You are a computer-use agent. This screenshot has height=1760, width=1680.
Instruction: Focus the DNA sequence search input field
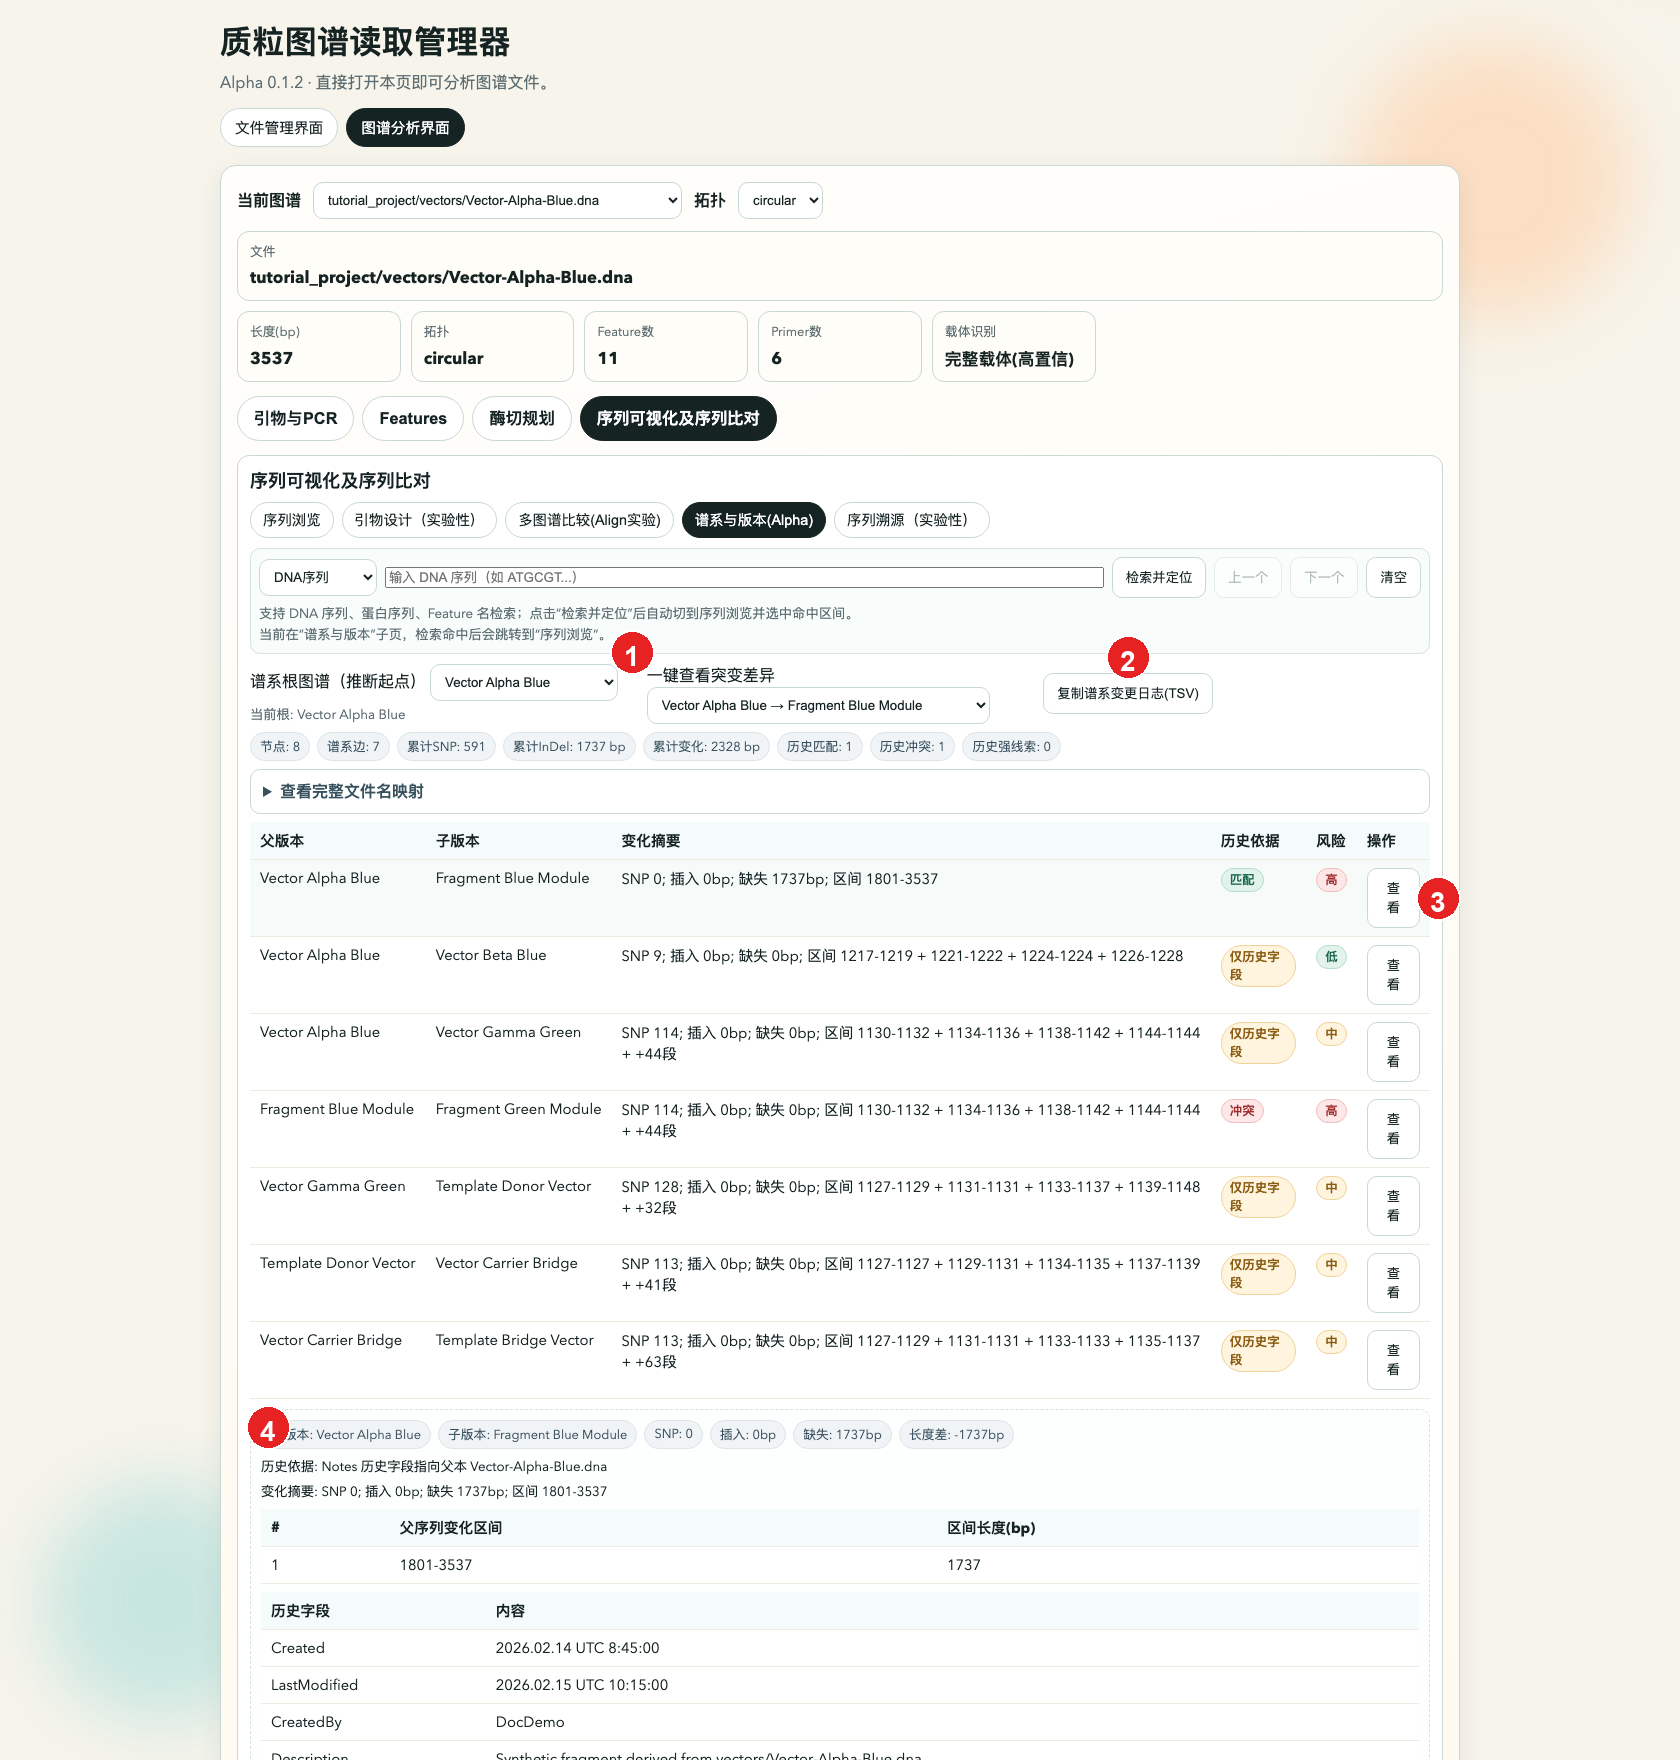(743, 577)
